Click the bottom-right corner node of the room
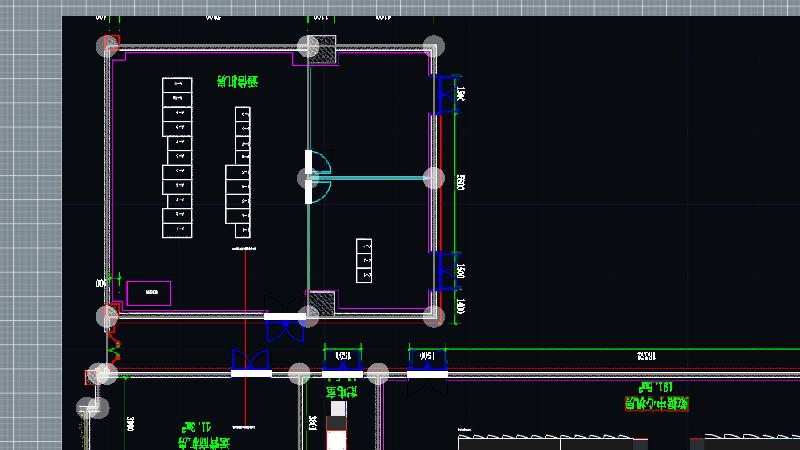Image resolution: width=800 pixels, height=450 pixels. 433,317
